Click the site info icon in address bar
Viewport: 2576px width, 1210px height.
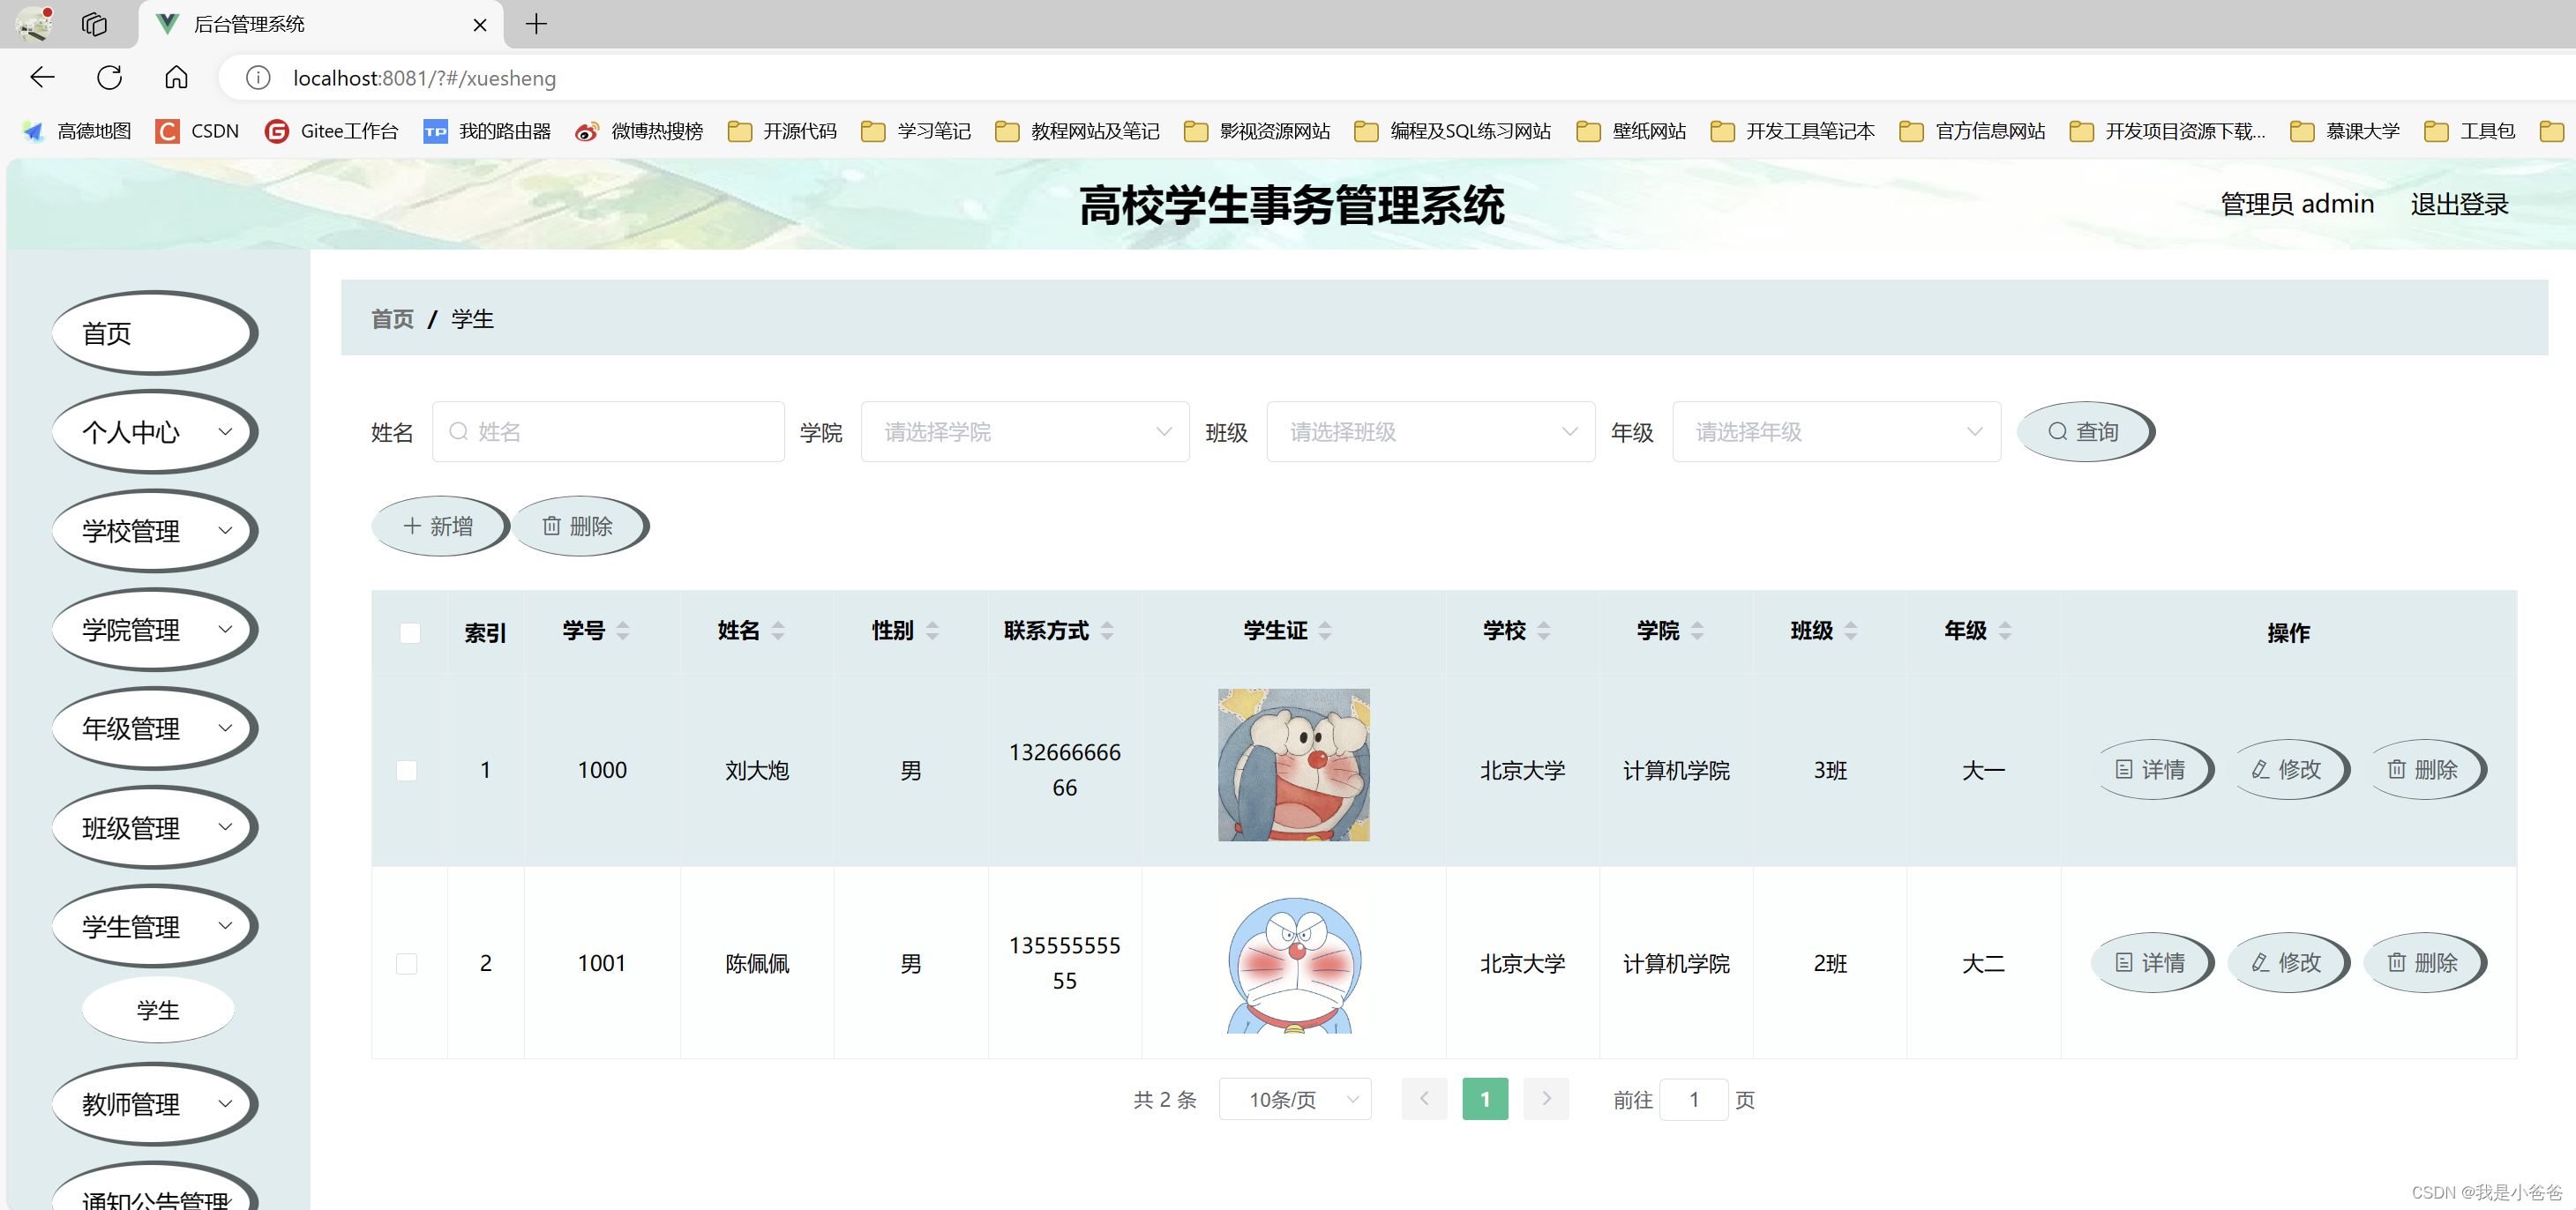point(258,77)
